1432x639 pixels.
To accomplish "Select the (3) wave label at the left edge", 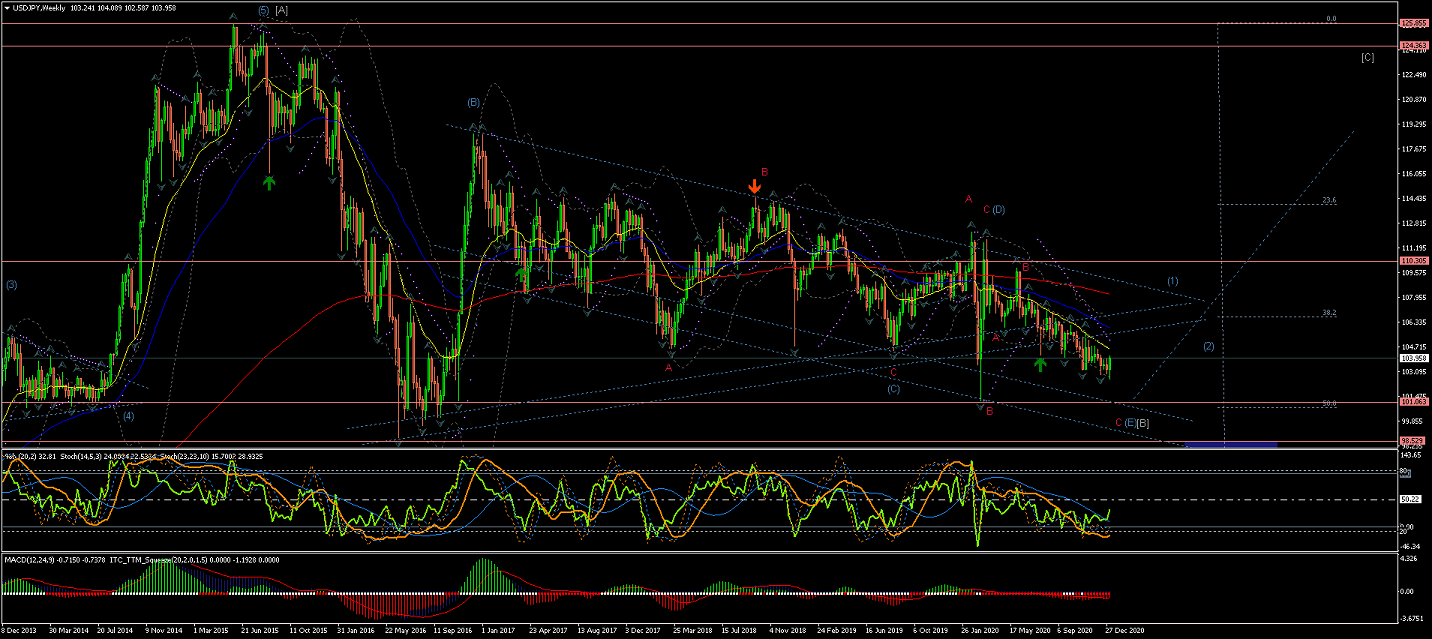I will coord(11,285).
